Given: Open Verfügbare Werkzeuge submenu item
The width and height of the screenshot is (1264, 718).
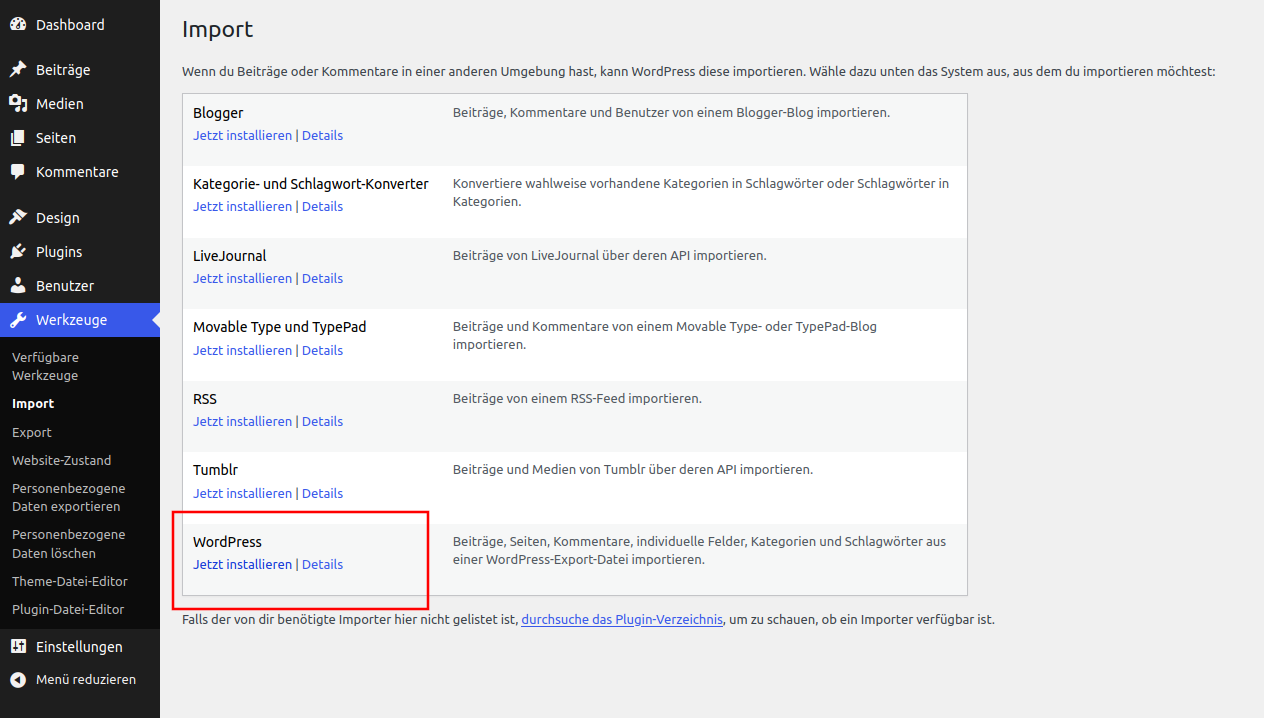Looking at the screenshot, I should 45,366.
